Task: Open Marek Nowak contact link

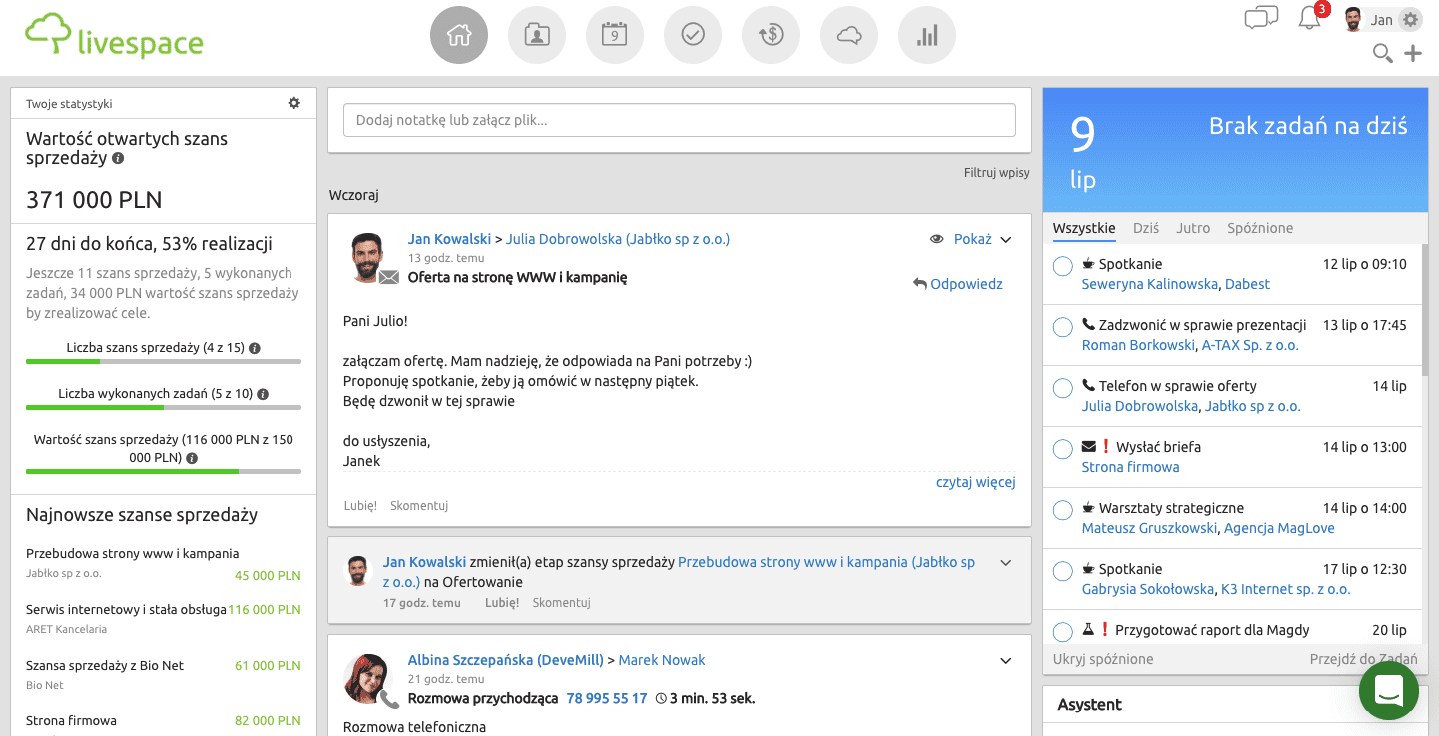Action: (x=662, y=660)
